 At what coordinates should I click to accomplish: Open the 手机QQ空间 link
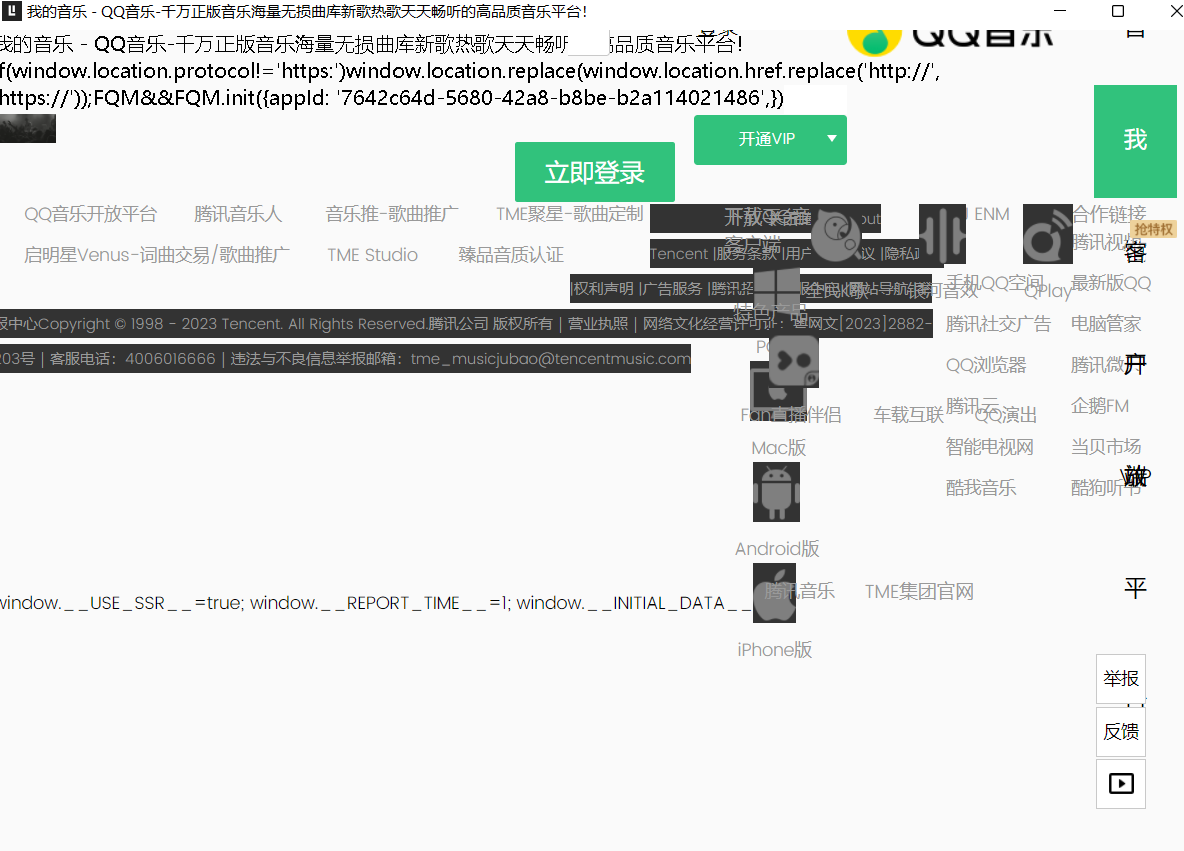995,283
